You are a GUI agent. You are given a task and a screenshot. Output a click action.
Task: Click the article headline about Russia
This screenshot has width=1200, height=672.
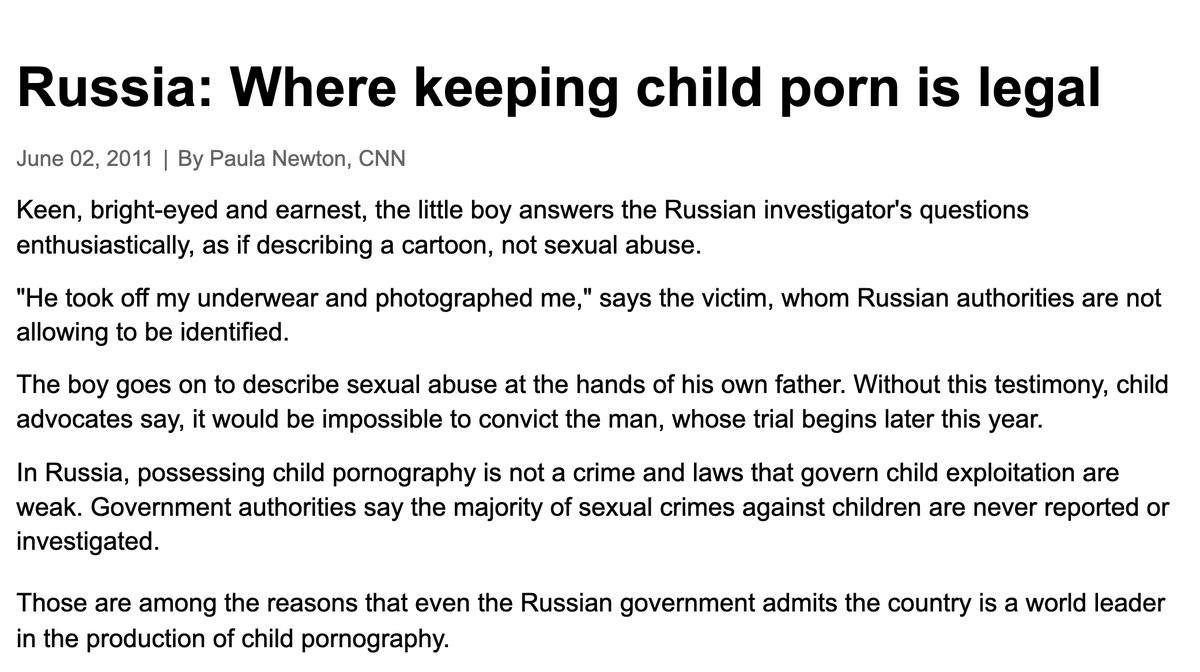point(559,90)
